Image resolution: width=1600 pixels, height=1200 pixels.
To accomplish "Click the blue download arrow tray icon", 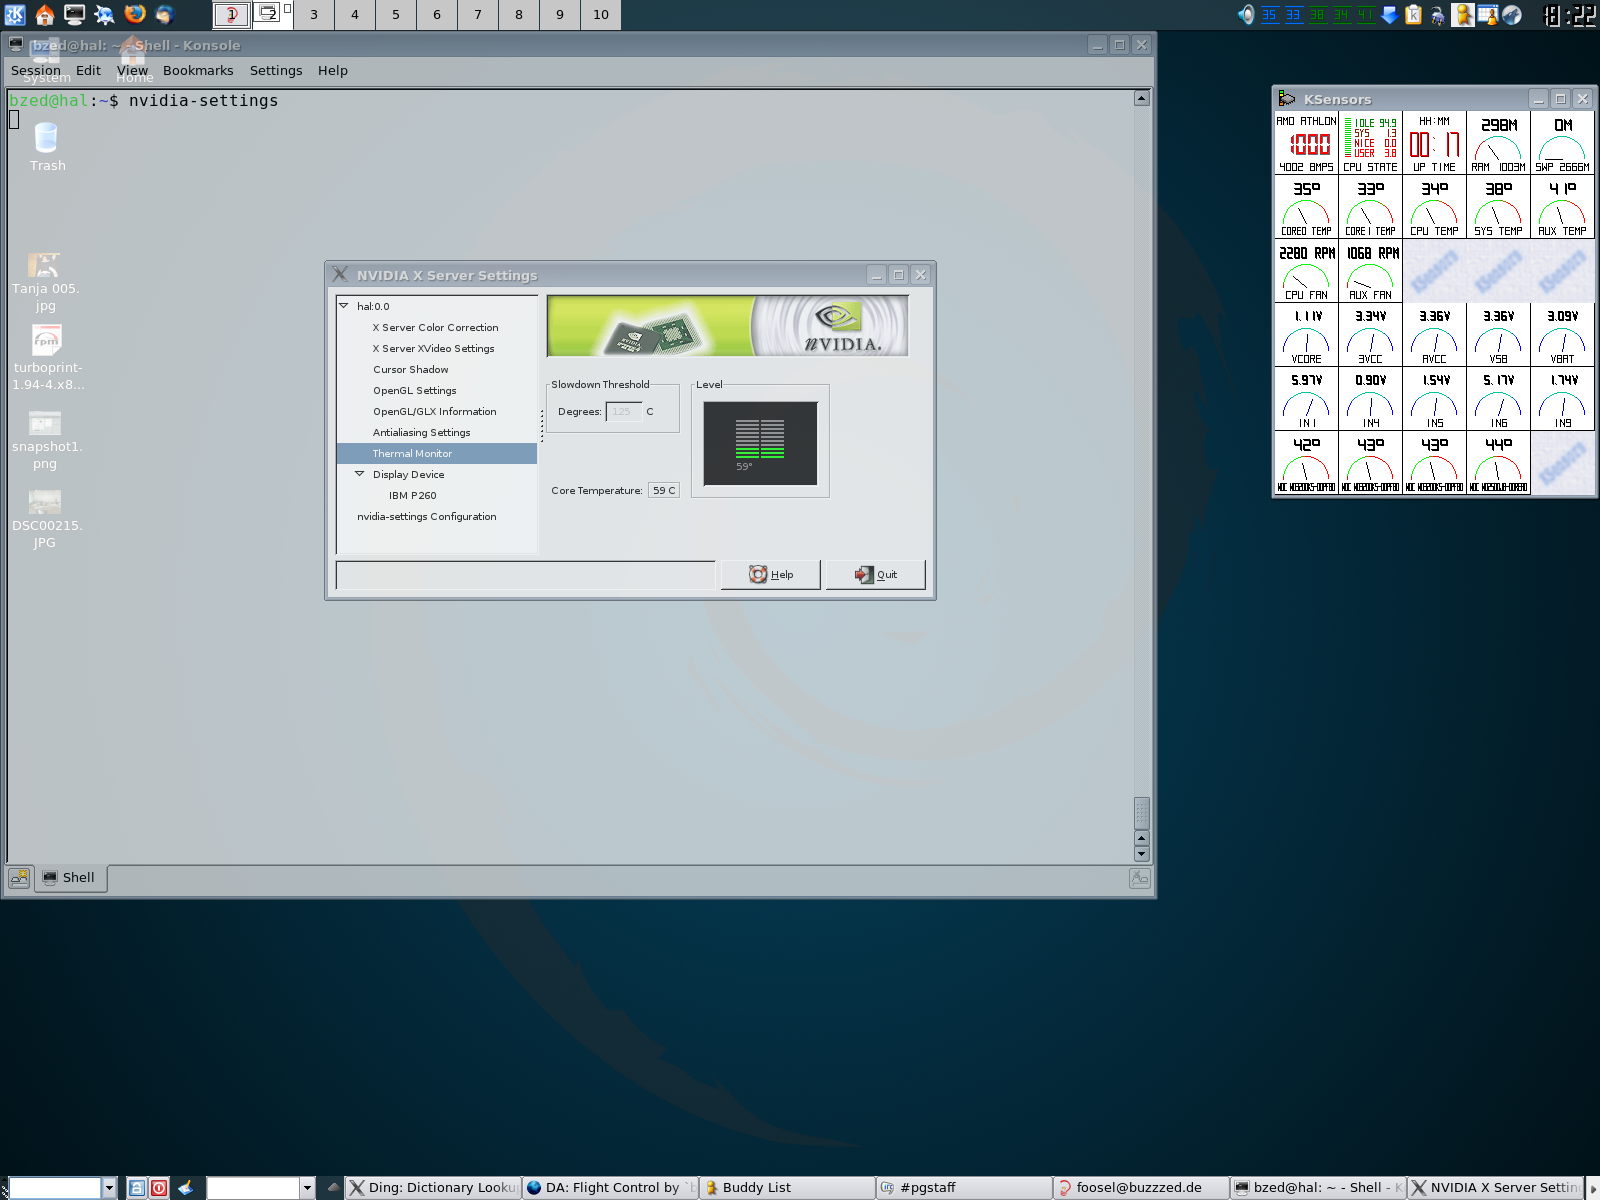I will click(1389, 14).
